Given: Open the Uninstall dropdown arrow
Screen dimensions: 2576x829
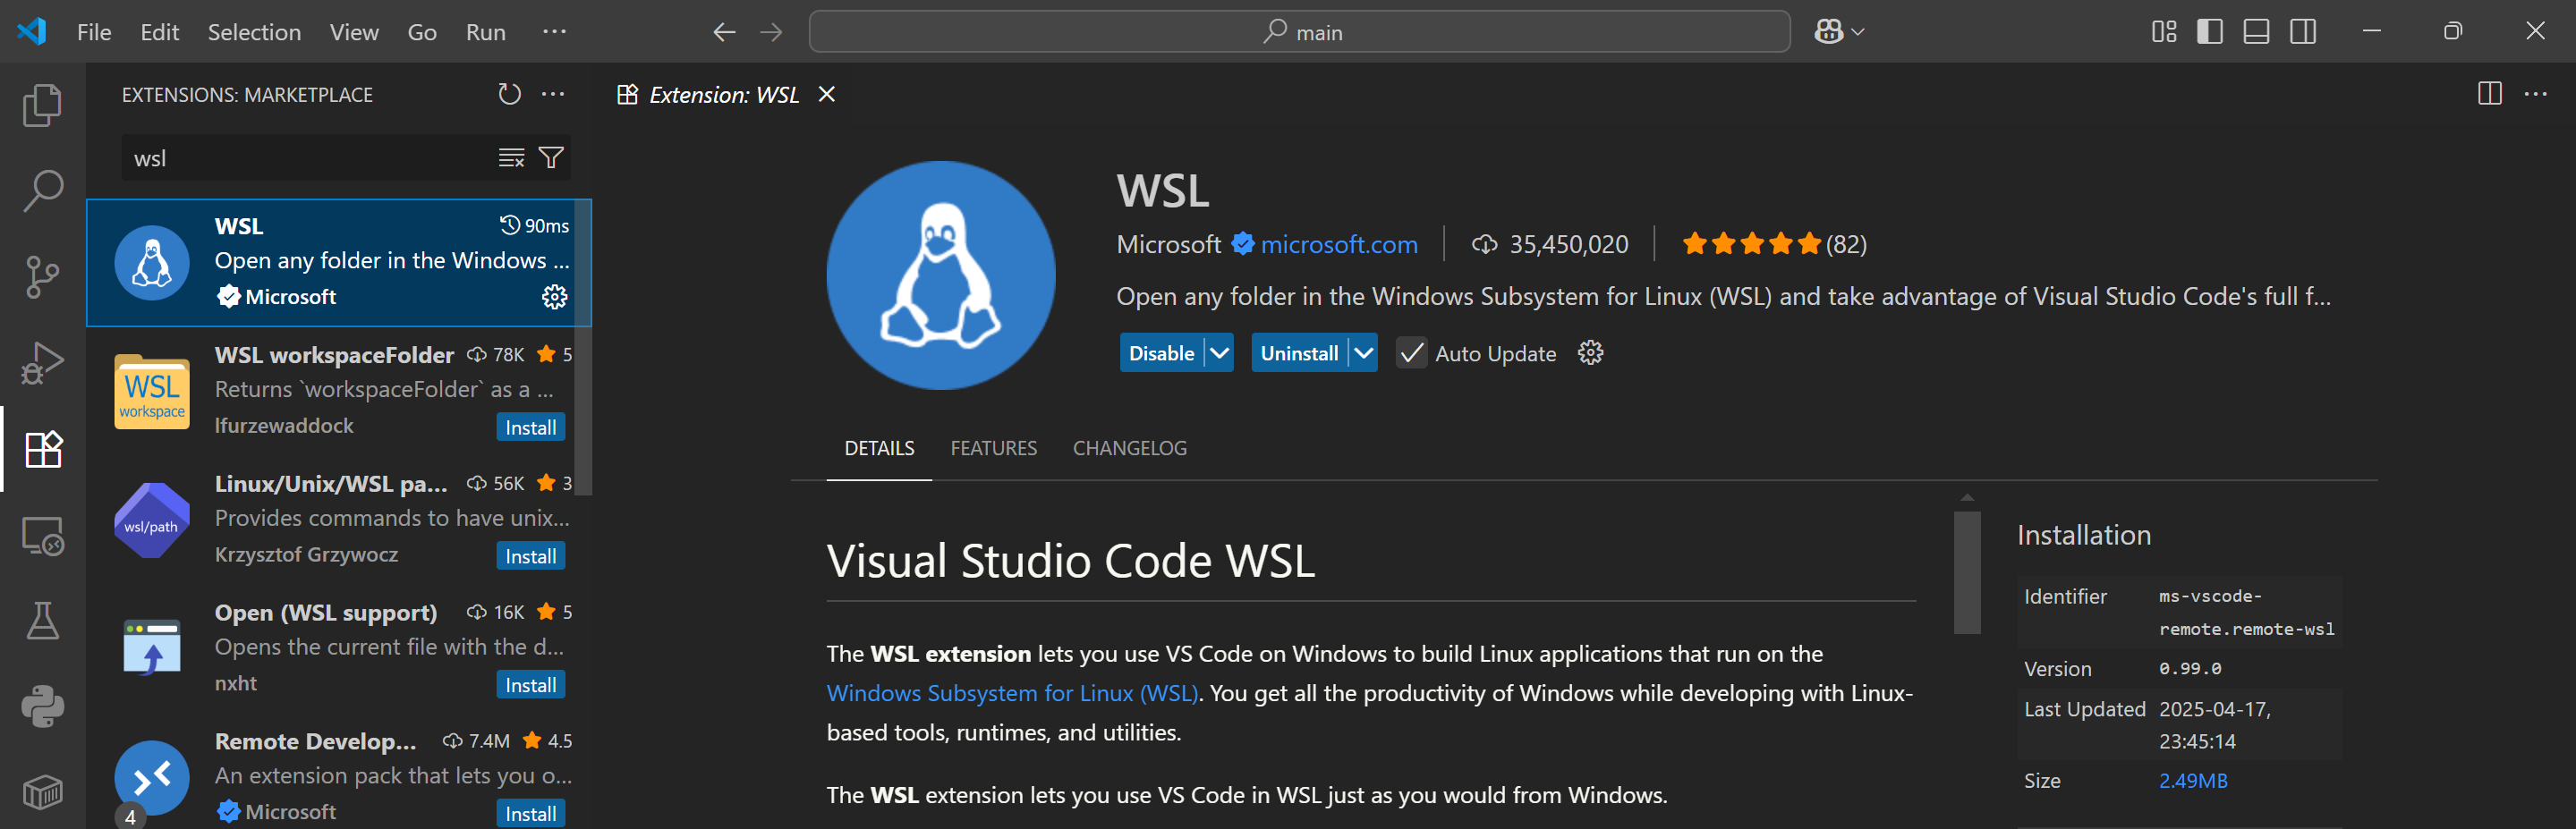Looking at the screenshot, I should 1365,352.
